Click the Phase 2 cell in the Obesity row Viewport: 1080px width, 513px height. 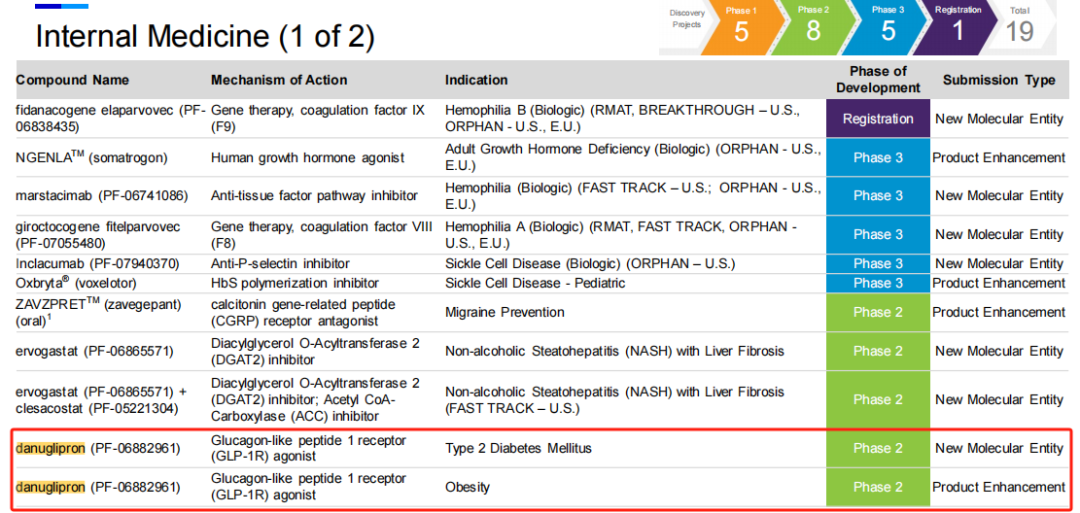coord(877,487)
